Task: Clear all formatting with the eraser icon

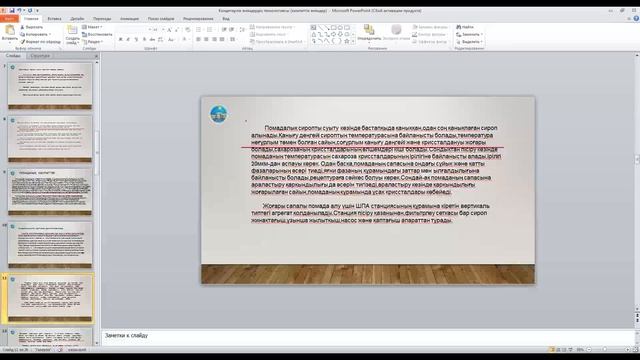Action: (x=188, y=29)
